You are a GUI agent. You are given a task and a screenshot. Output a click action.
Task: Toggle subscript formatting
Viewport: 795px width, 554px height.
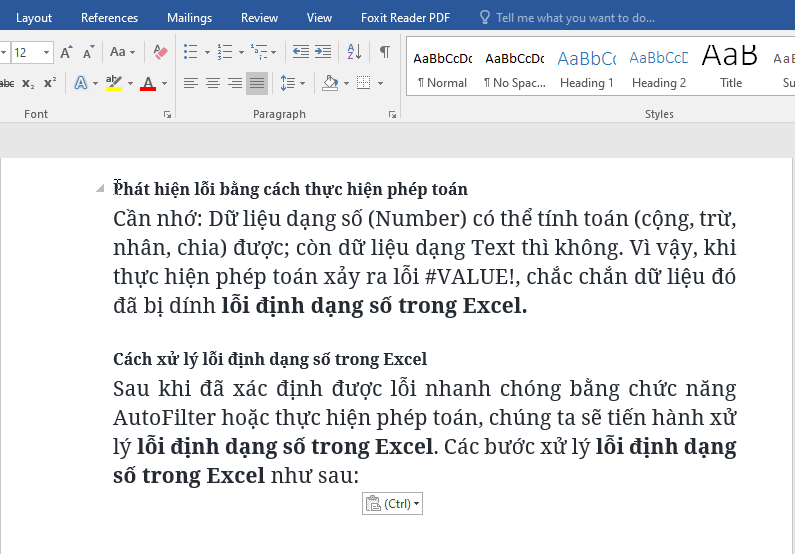pyautogui.click(x=28, y=83)
